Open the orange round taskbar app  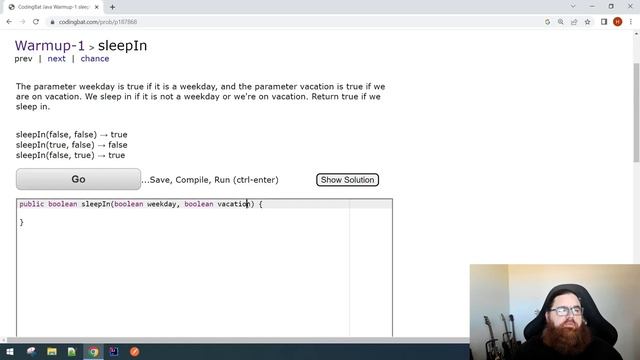click(135, 352)
